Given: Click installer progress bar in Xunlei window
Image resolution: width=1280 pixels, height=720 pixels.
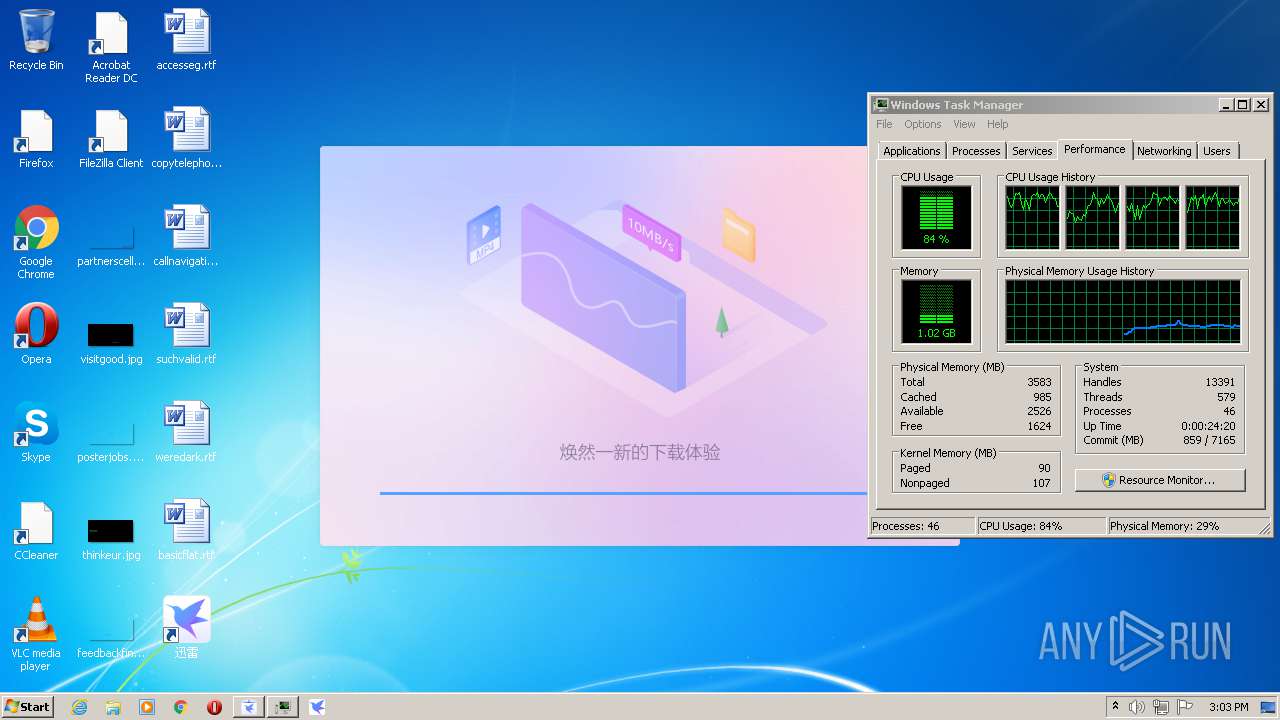Looking at the screenshot, I should click(623, 493).
